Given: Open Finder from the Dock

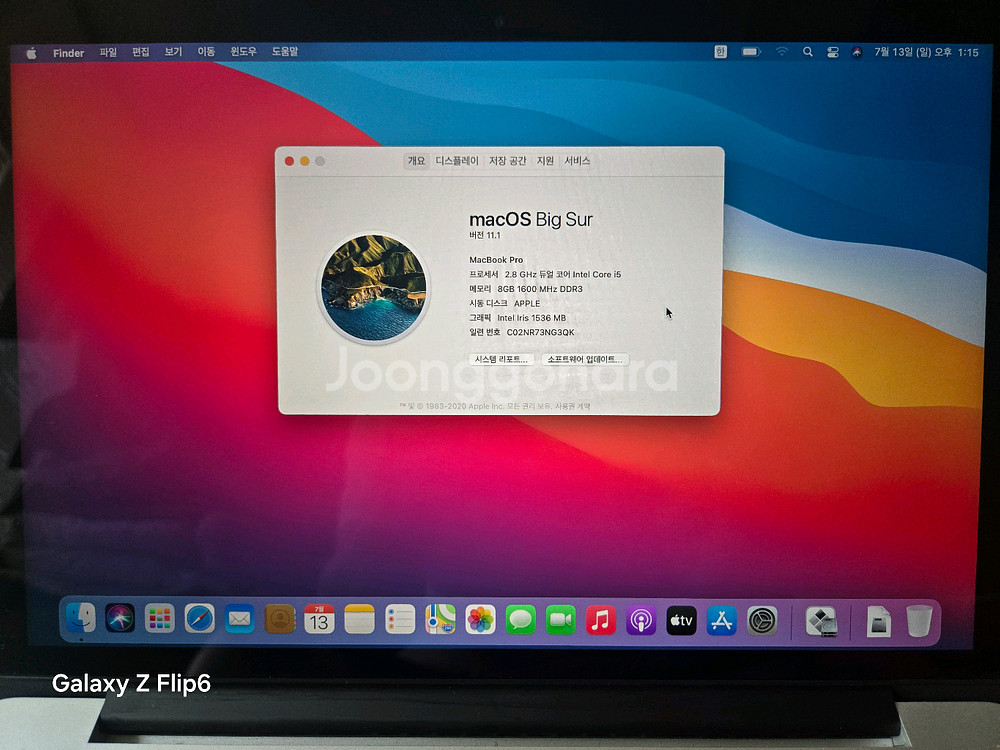Looking at the screenshot, I should (80, 618).
